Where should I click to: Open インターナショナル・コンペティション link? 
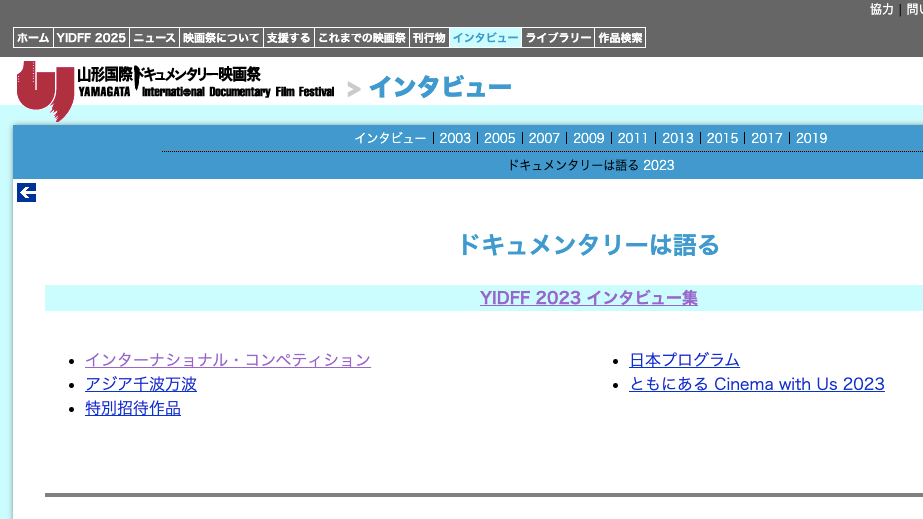pyautogui.click(x=228, y=360)
